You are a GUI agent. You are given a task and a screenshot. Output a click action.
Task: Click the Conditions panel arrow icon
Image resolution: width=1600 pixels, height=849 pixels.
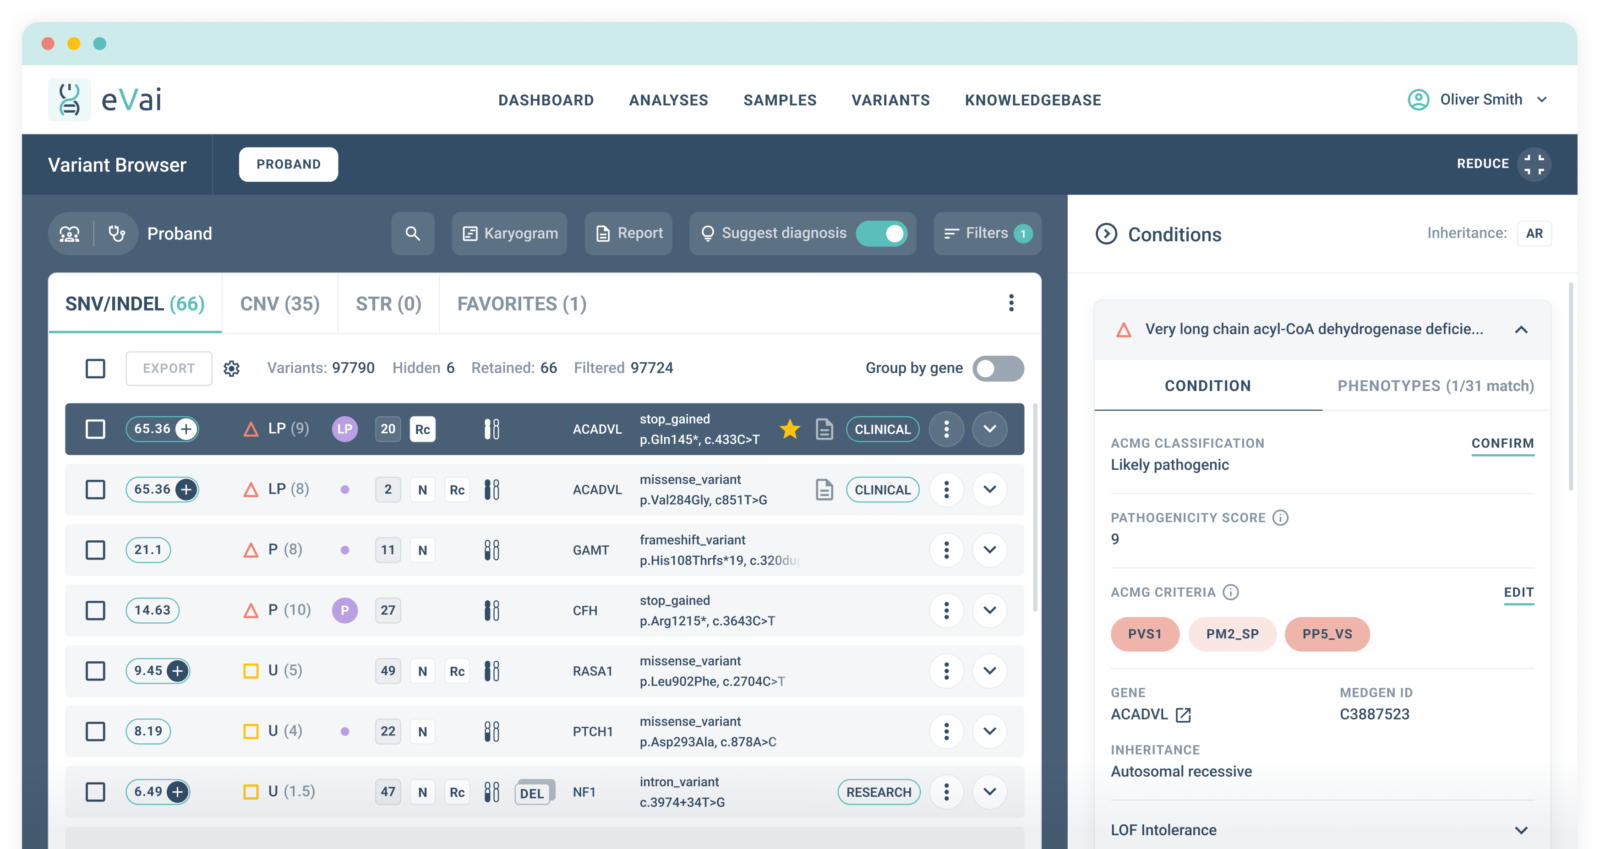coord(1106,234)
